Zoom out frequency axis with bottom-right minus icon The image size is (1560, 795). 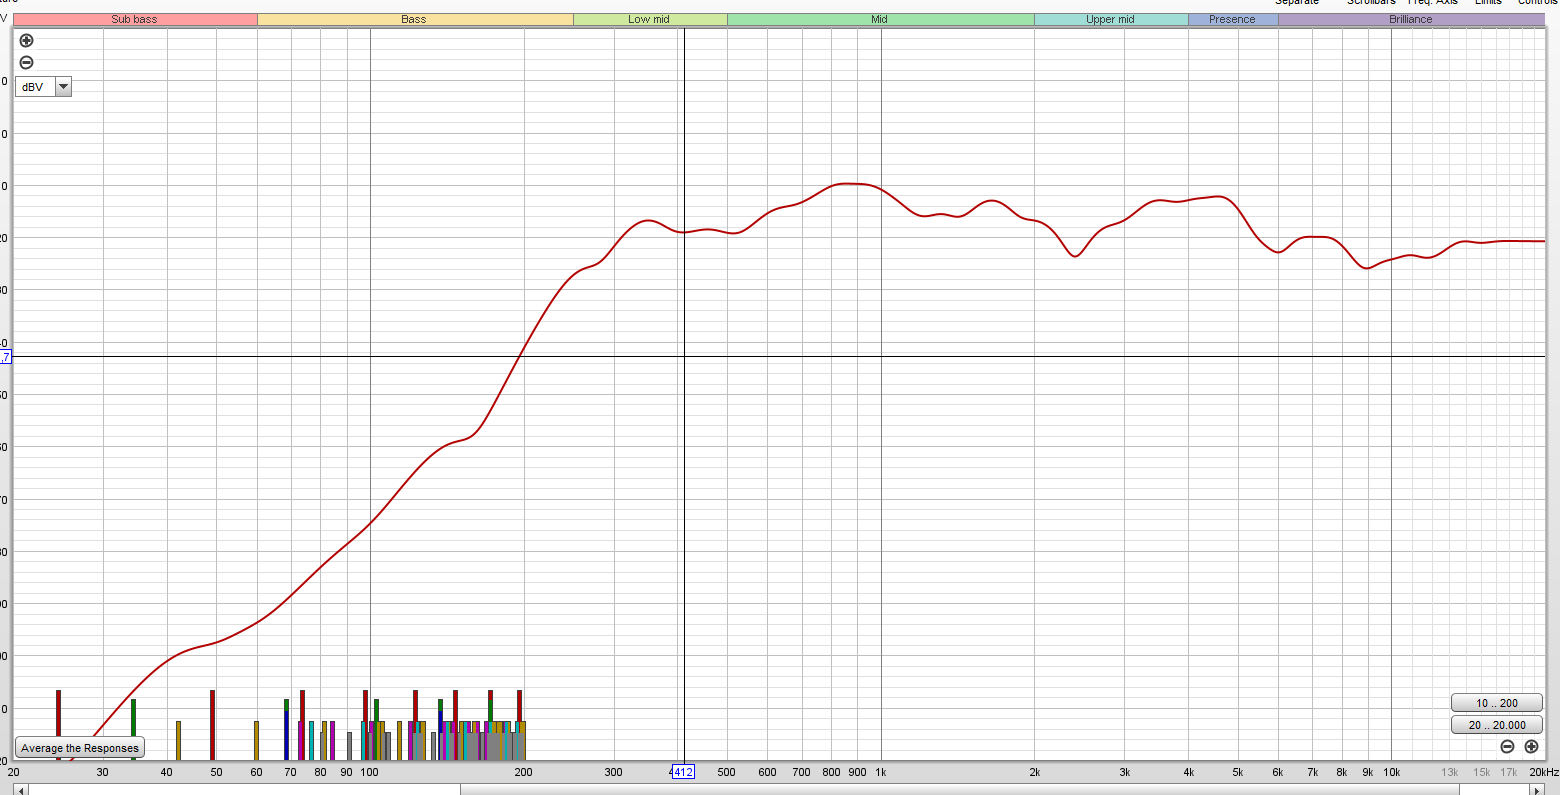click(1507, 746)
